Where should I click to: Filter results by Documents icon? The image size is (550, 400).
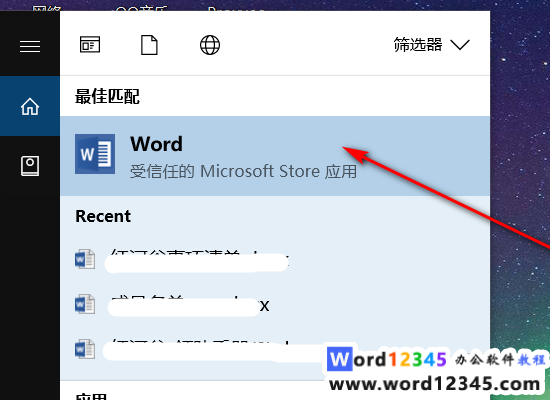click(x=149, y=45)
